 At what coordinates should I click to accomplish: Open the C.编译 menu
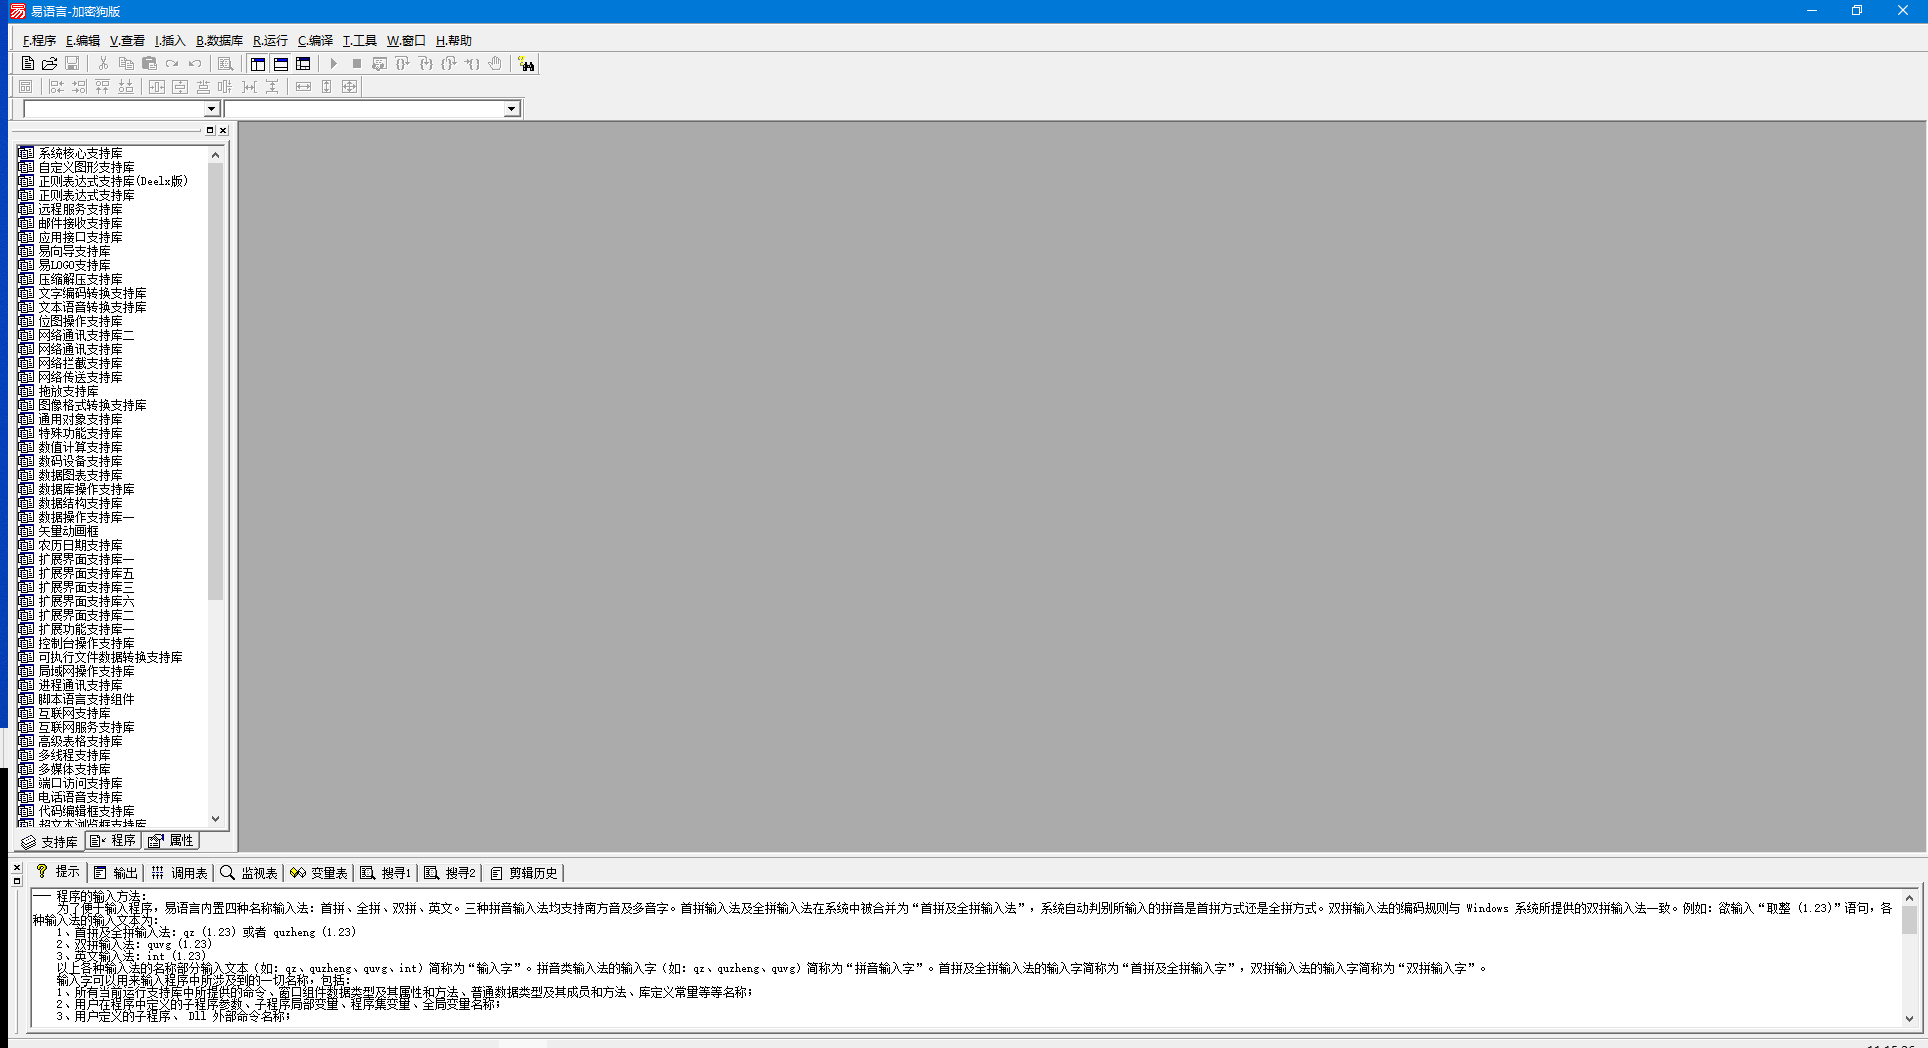(x=313, y=41)
